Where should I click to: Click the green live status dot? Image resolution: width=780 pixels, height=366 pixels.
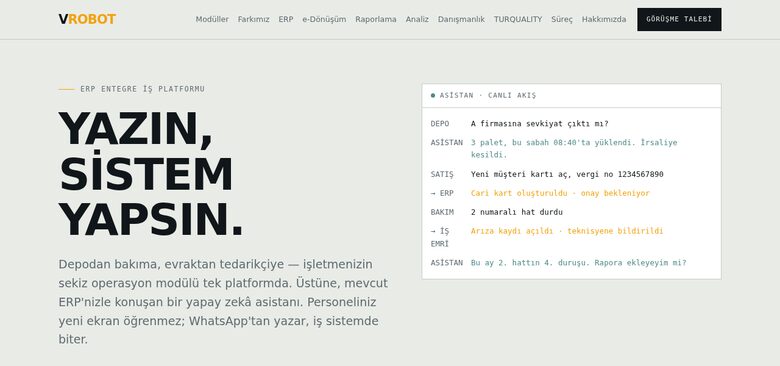[x=433, y=95]
